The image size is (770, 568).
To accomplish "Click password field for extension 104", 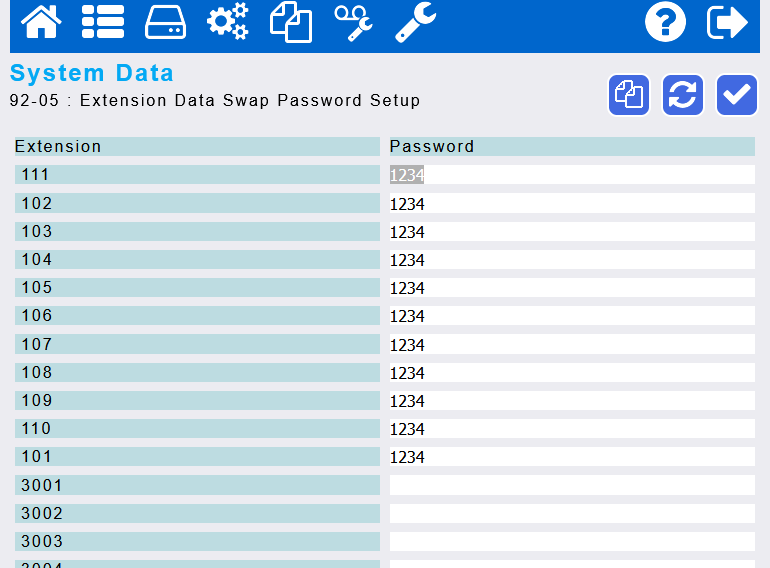I will (572, 260).
